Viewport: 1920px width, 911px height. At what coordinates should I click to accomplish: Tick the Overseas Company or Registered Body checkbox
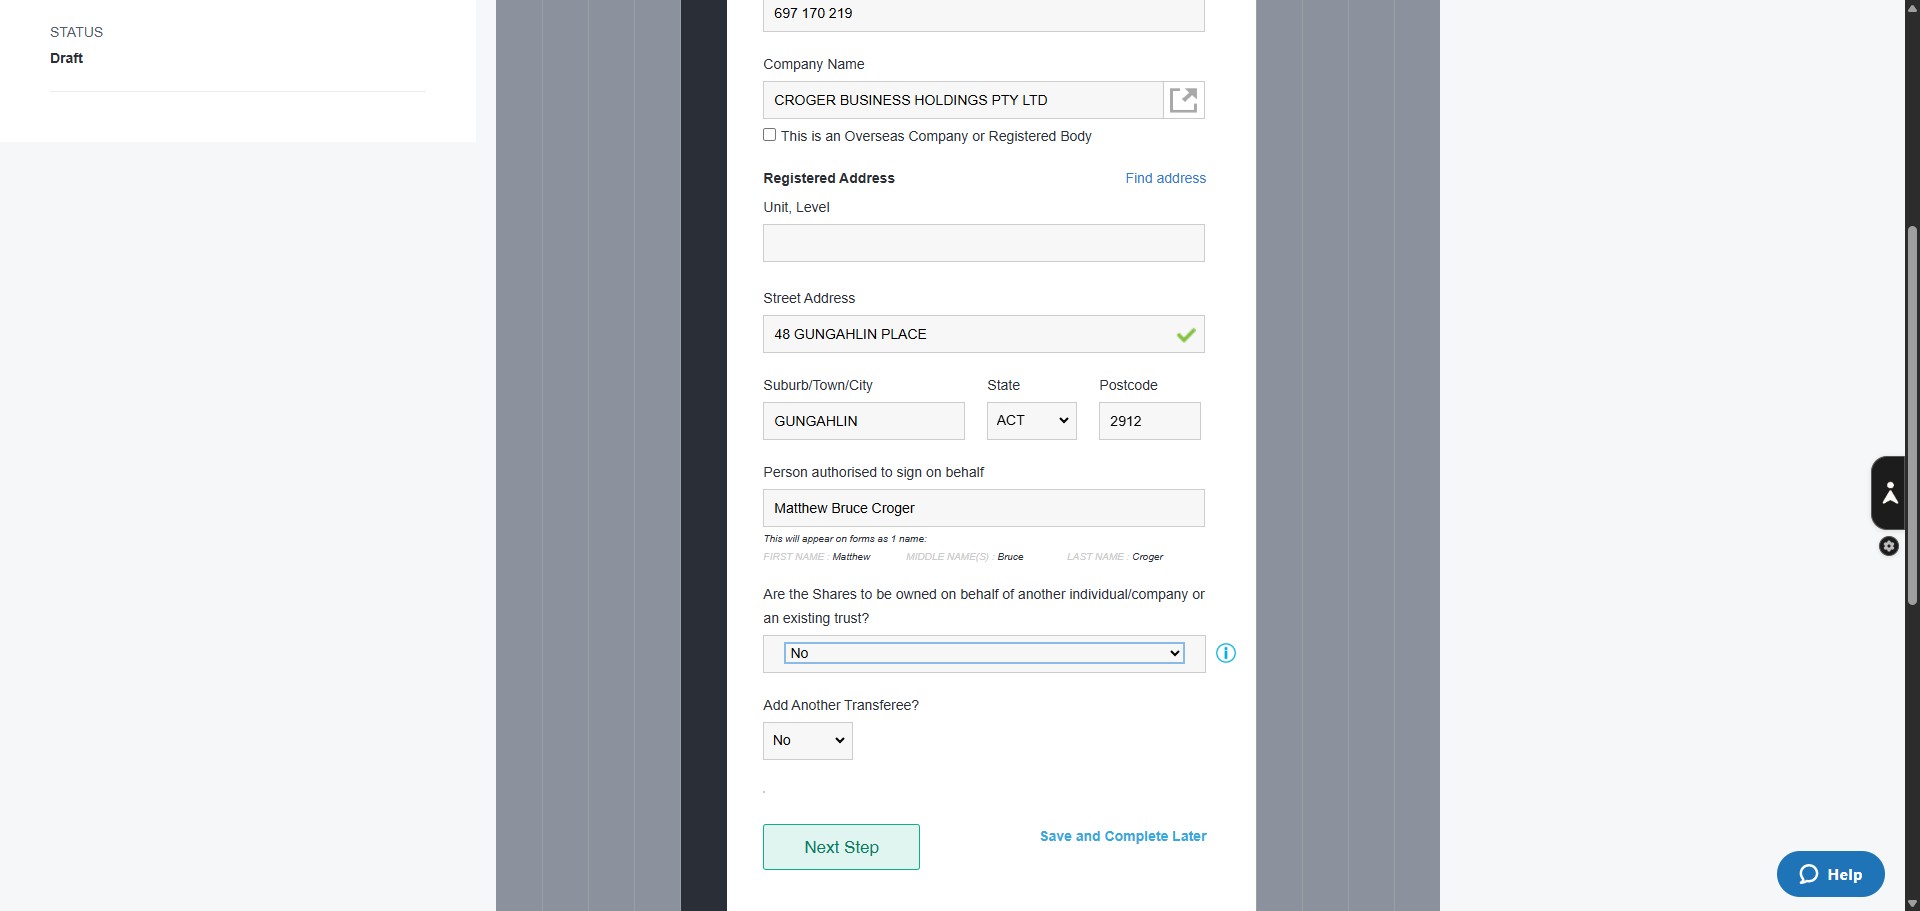pos(770,135)
